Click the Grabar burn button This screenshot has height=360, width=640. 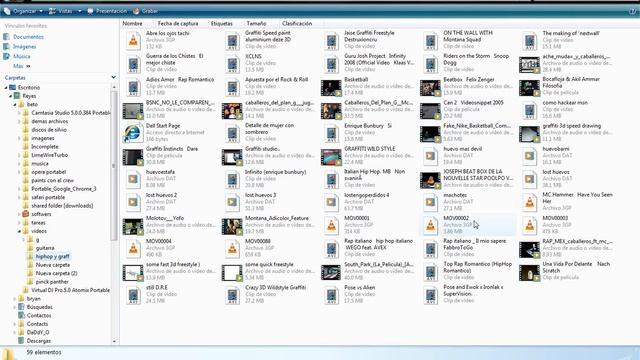click(146, 11)
